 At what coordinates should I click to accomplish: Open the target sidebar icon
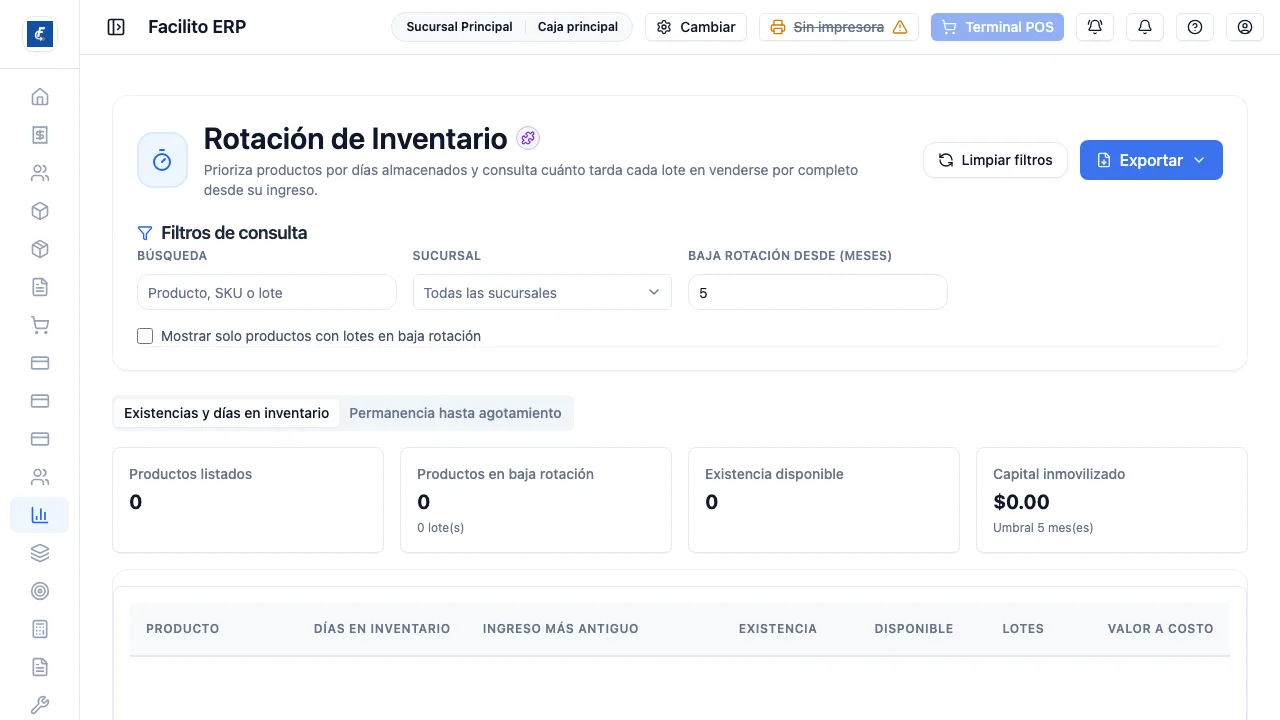[40, 591]
